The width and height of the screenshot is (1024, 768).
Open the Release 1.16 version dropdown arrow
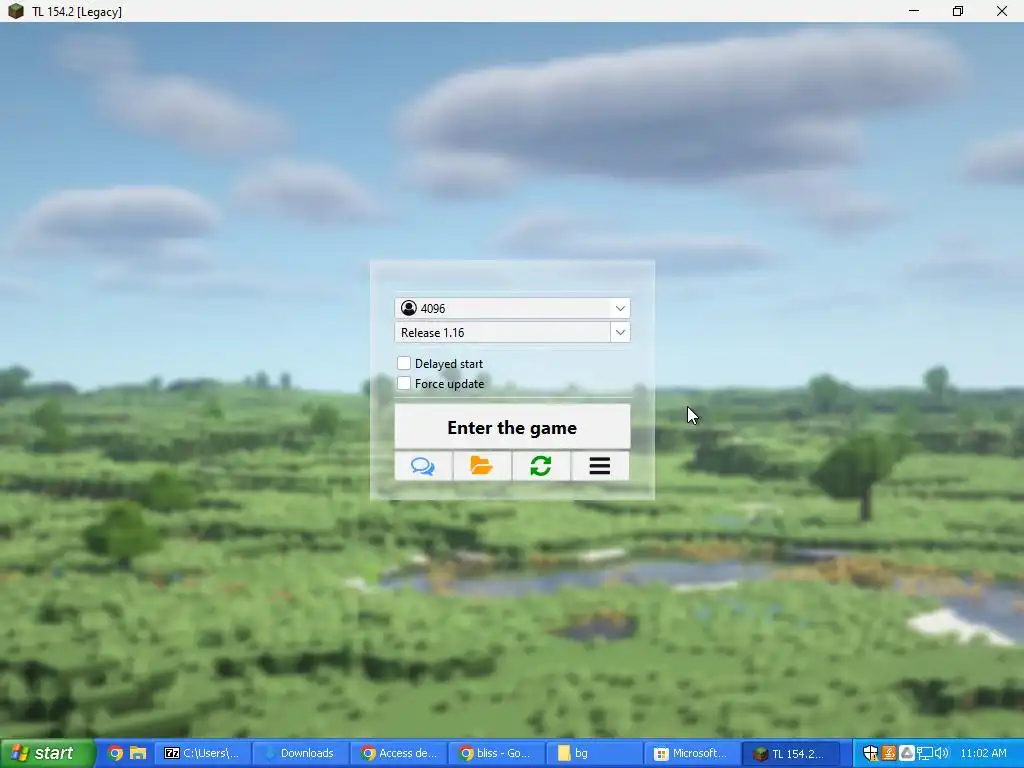click(x=620, y=332)
